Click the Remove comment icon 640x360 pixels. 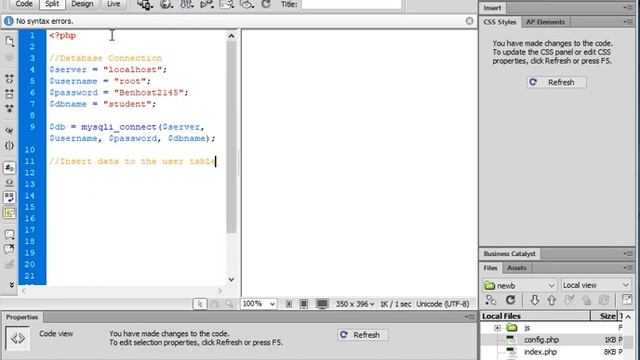[x=9, y=249]
